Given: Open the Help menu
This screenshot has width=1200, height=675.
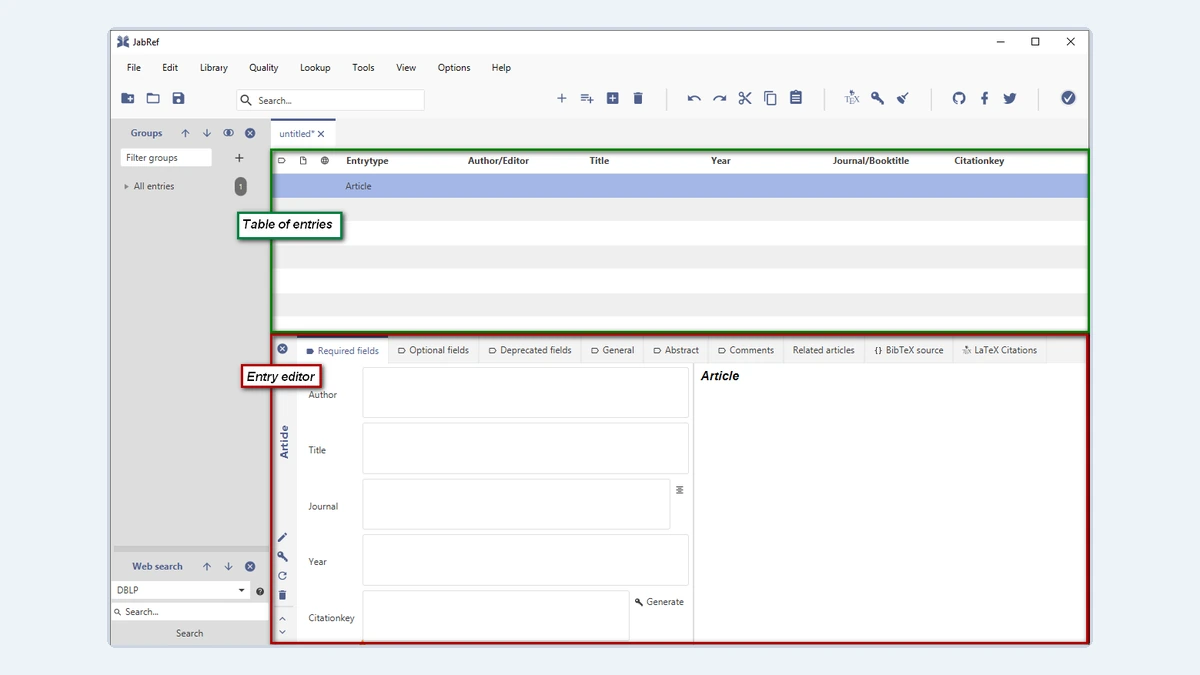Looking at the screenshot, I should (x=501, y=68).
